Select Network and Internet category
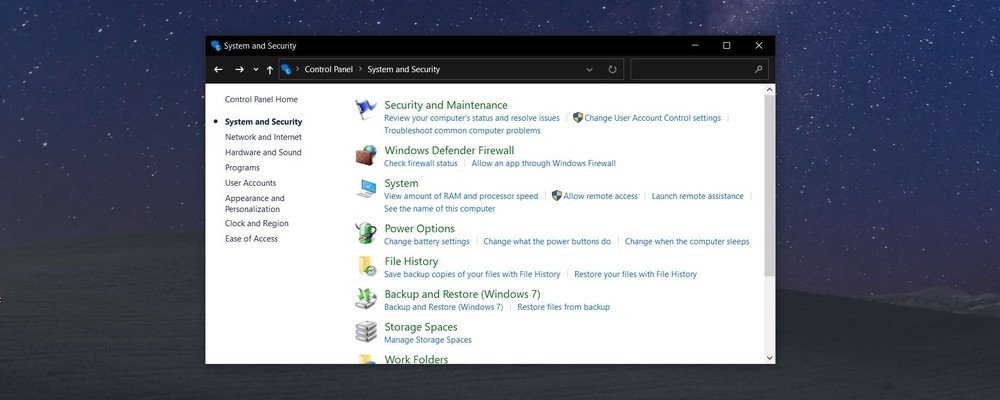 pyautogui.click(x=263, y=137)
